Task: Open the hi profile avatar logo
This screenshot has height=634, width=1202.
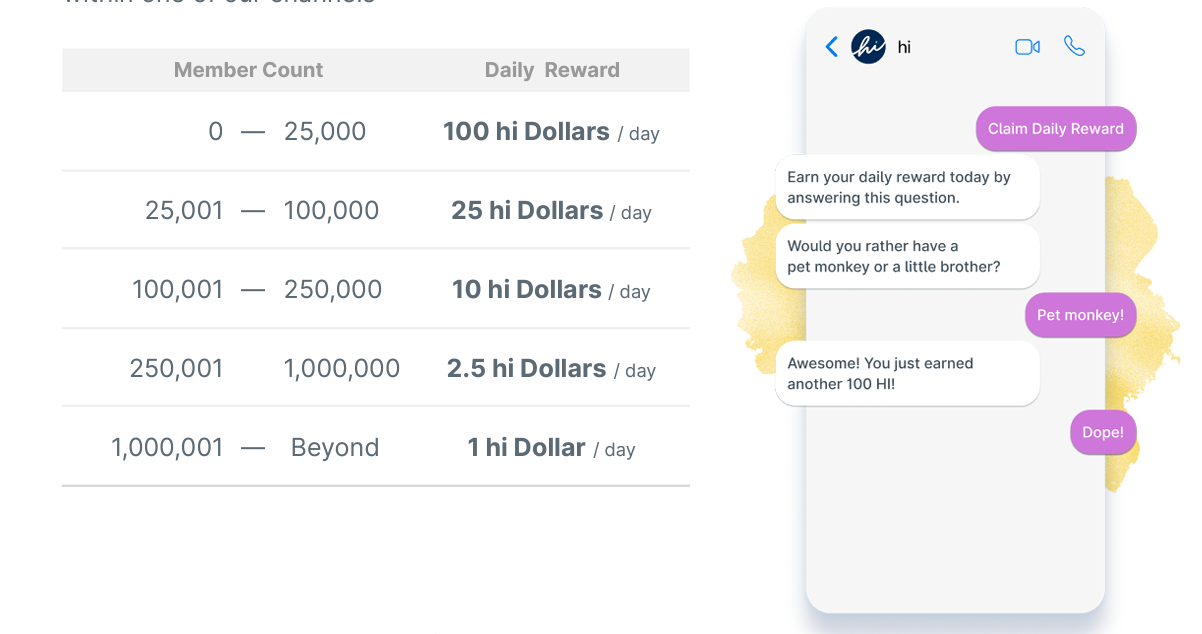Action: [x=868, y=47]
